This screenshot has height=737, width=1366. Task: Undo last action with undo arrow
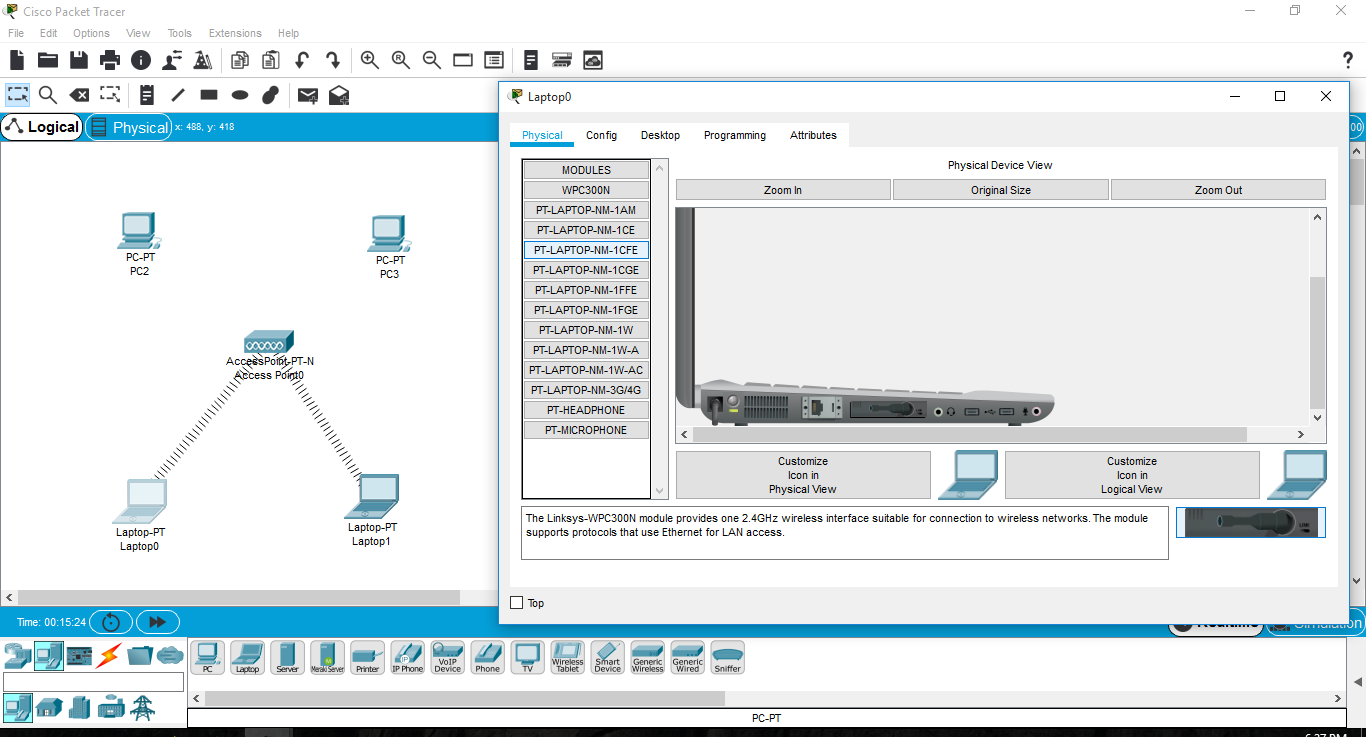(302, 60)
